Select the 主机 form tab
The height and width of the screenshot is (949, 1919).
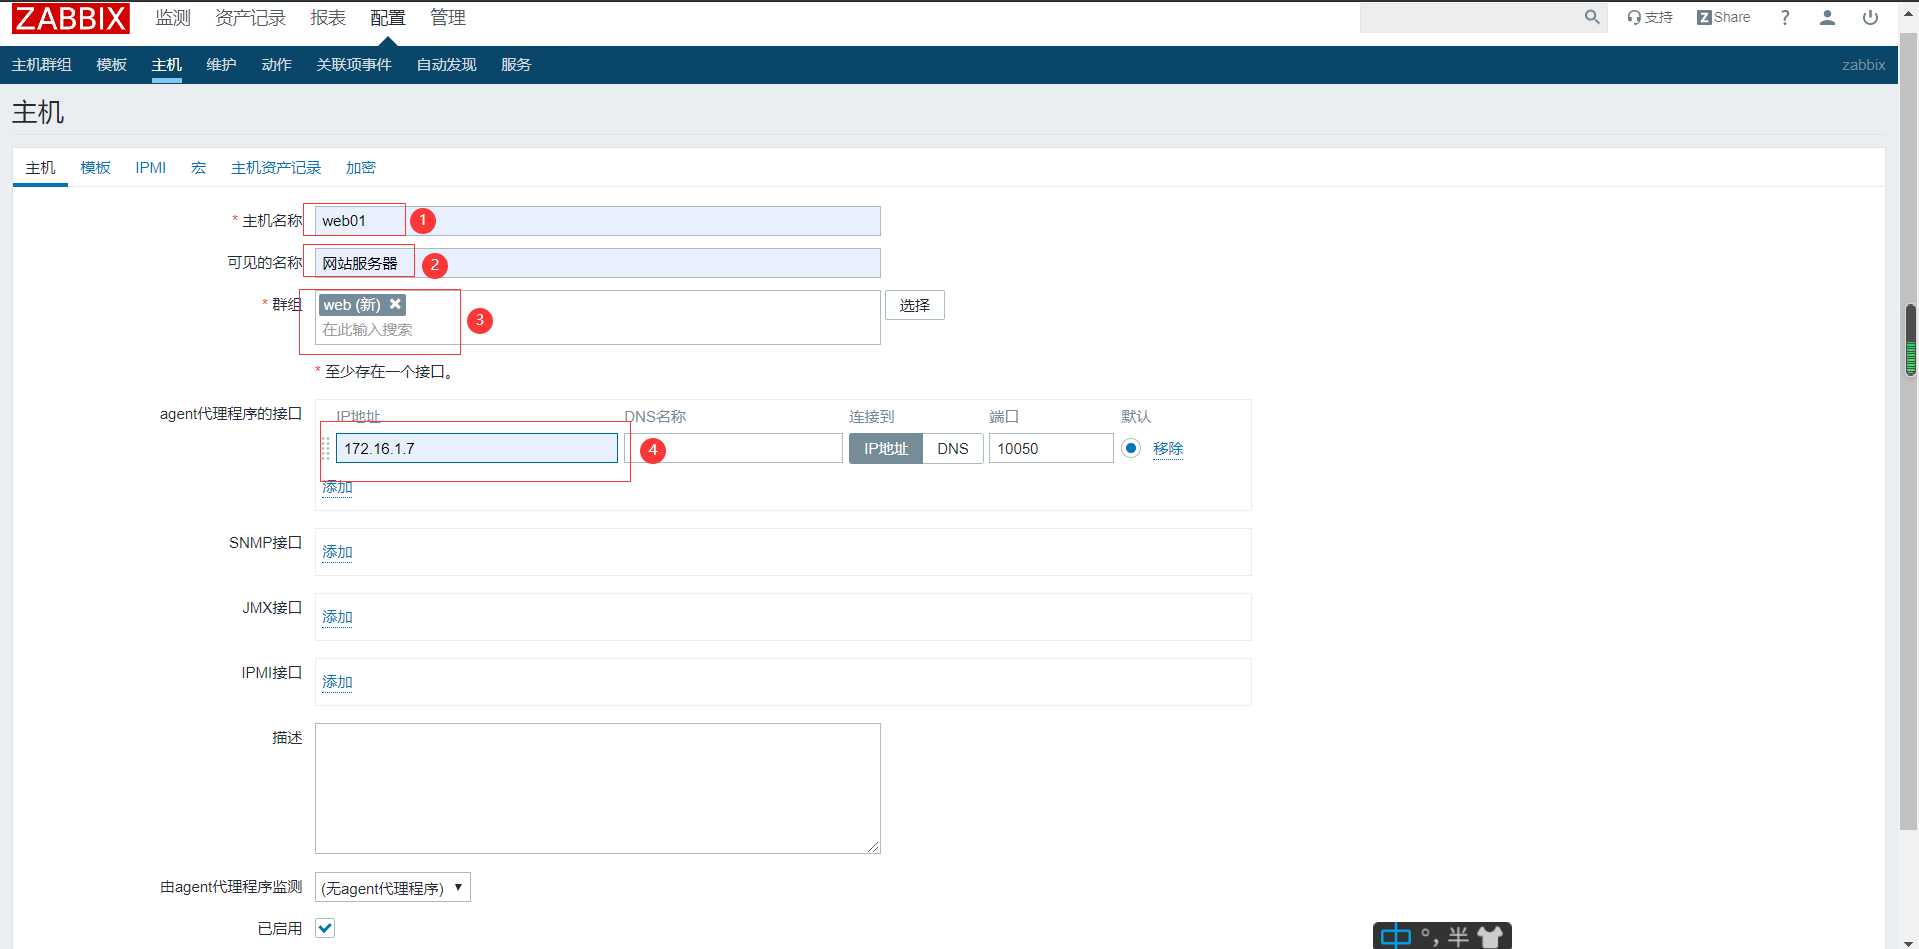click(40, 168)
